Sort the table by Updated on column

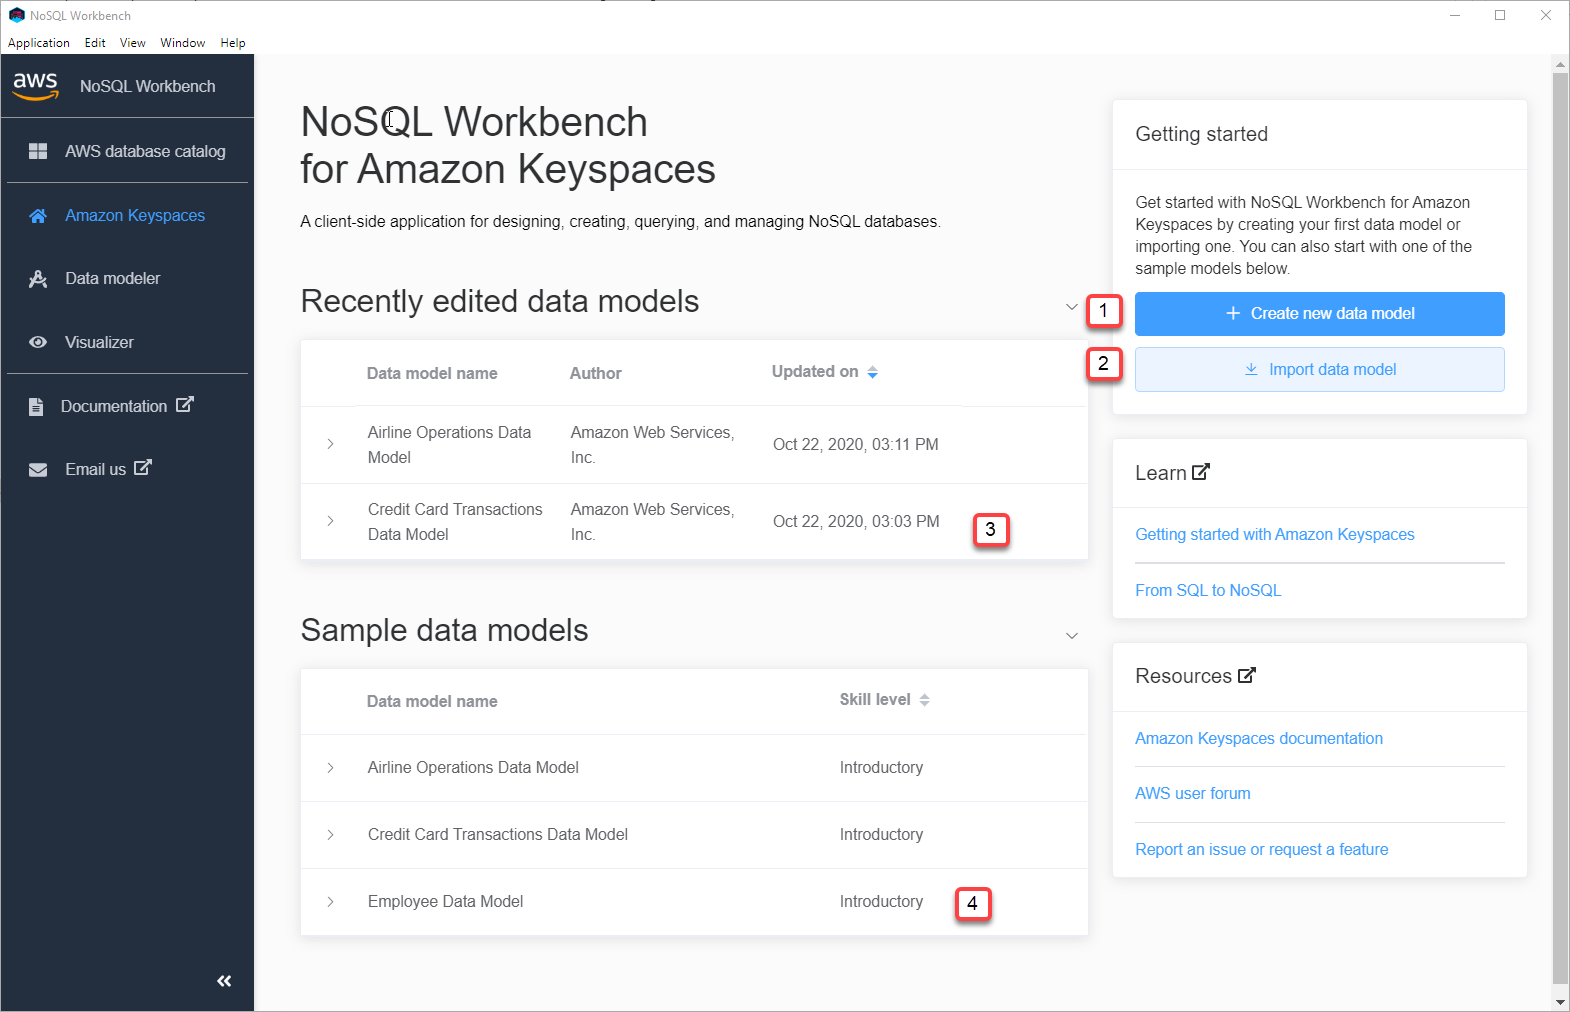click(872, 372)
